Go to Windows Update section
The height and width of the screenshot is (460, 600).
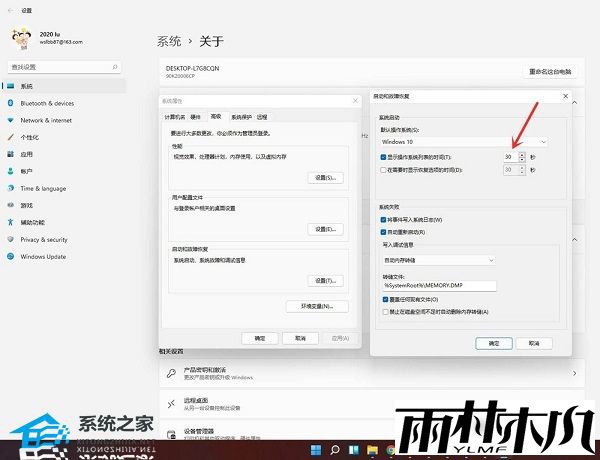43,256
